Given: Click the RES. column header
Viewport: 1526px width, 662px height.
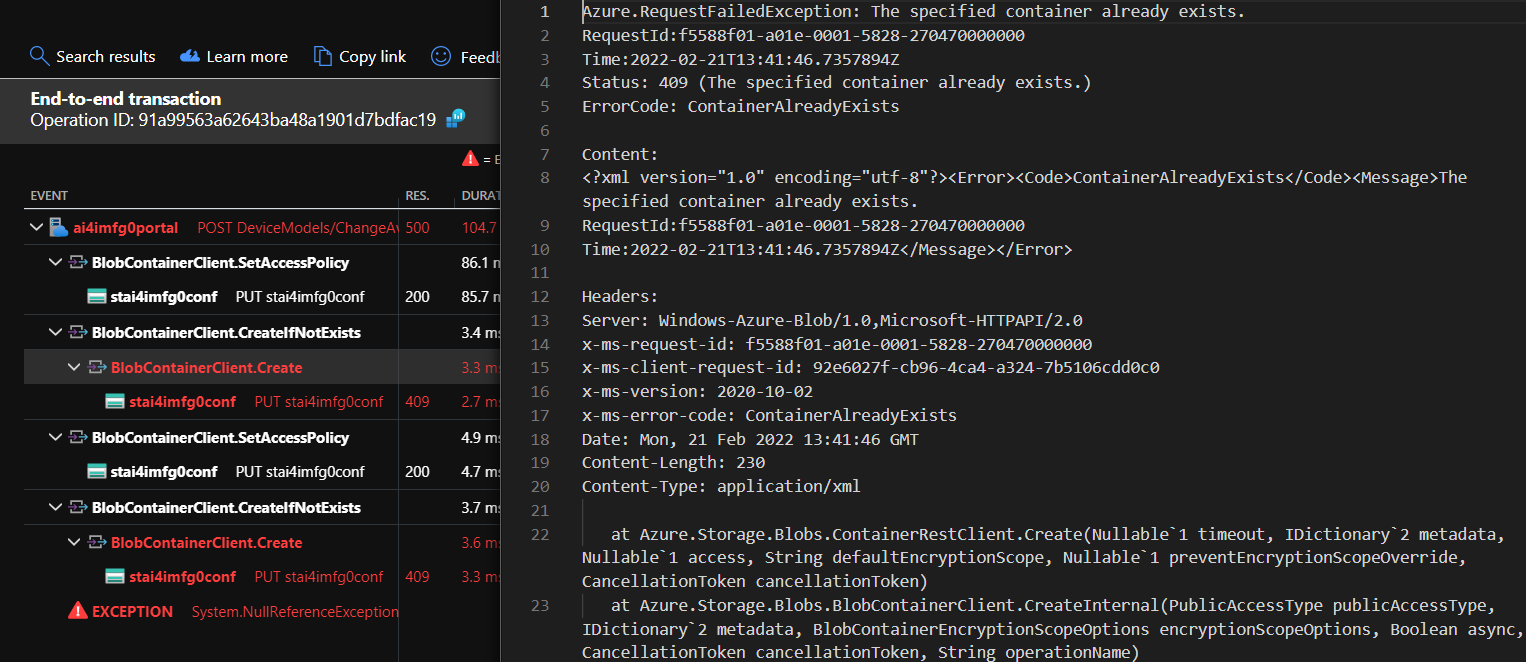Looking at the screenshot, I should (x=417, y=196).
